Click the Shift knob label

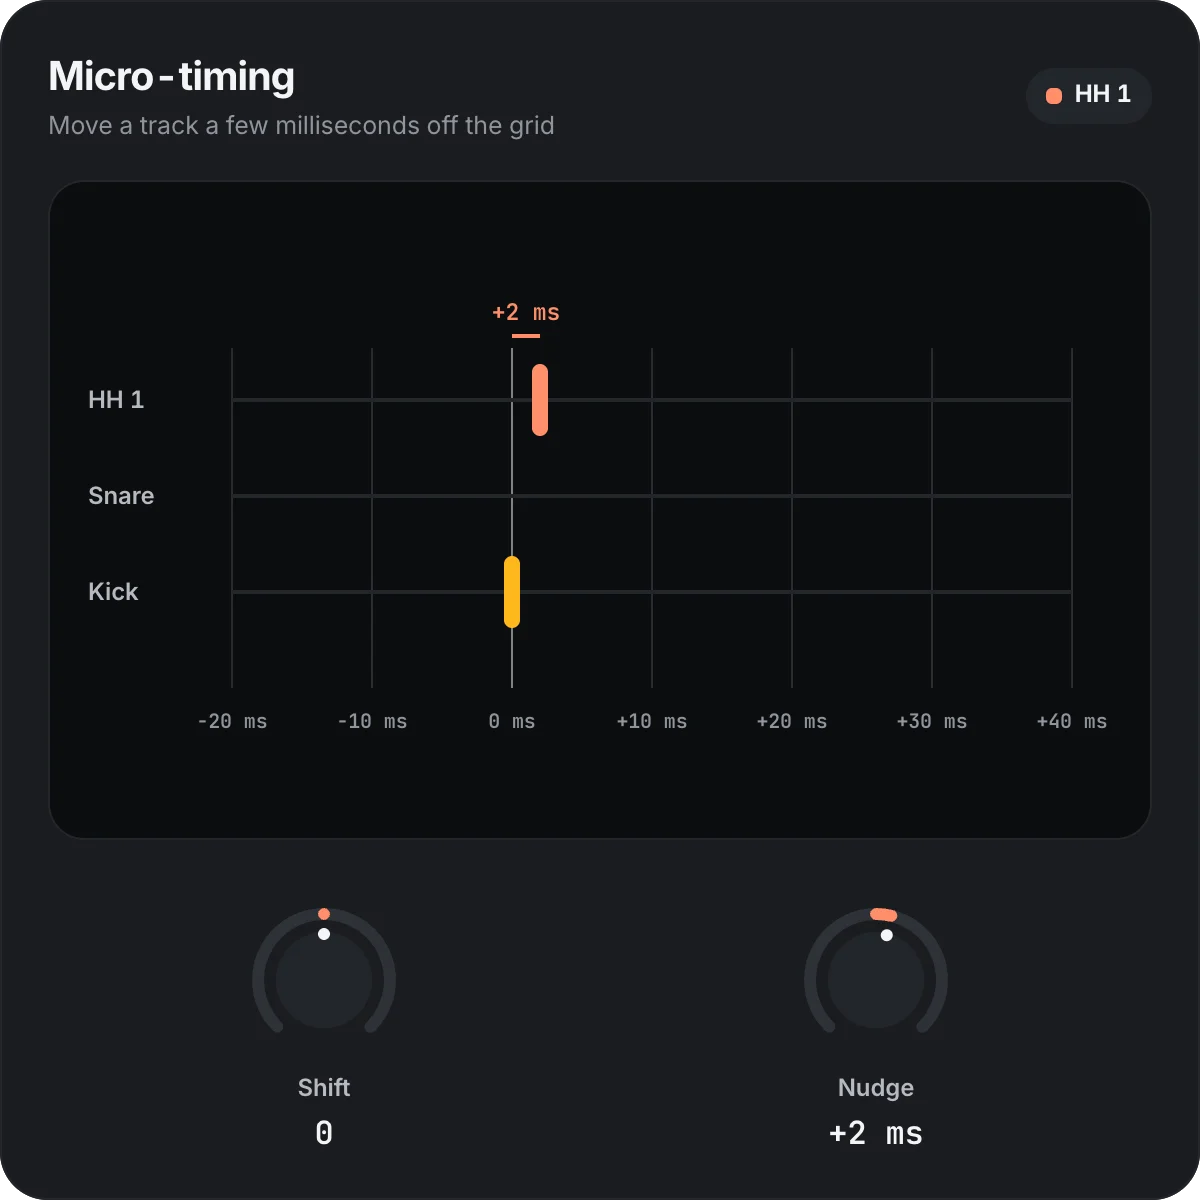[324, 1087]
